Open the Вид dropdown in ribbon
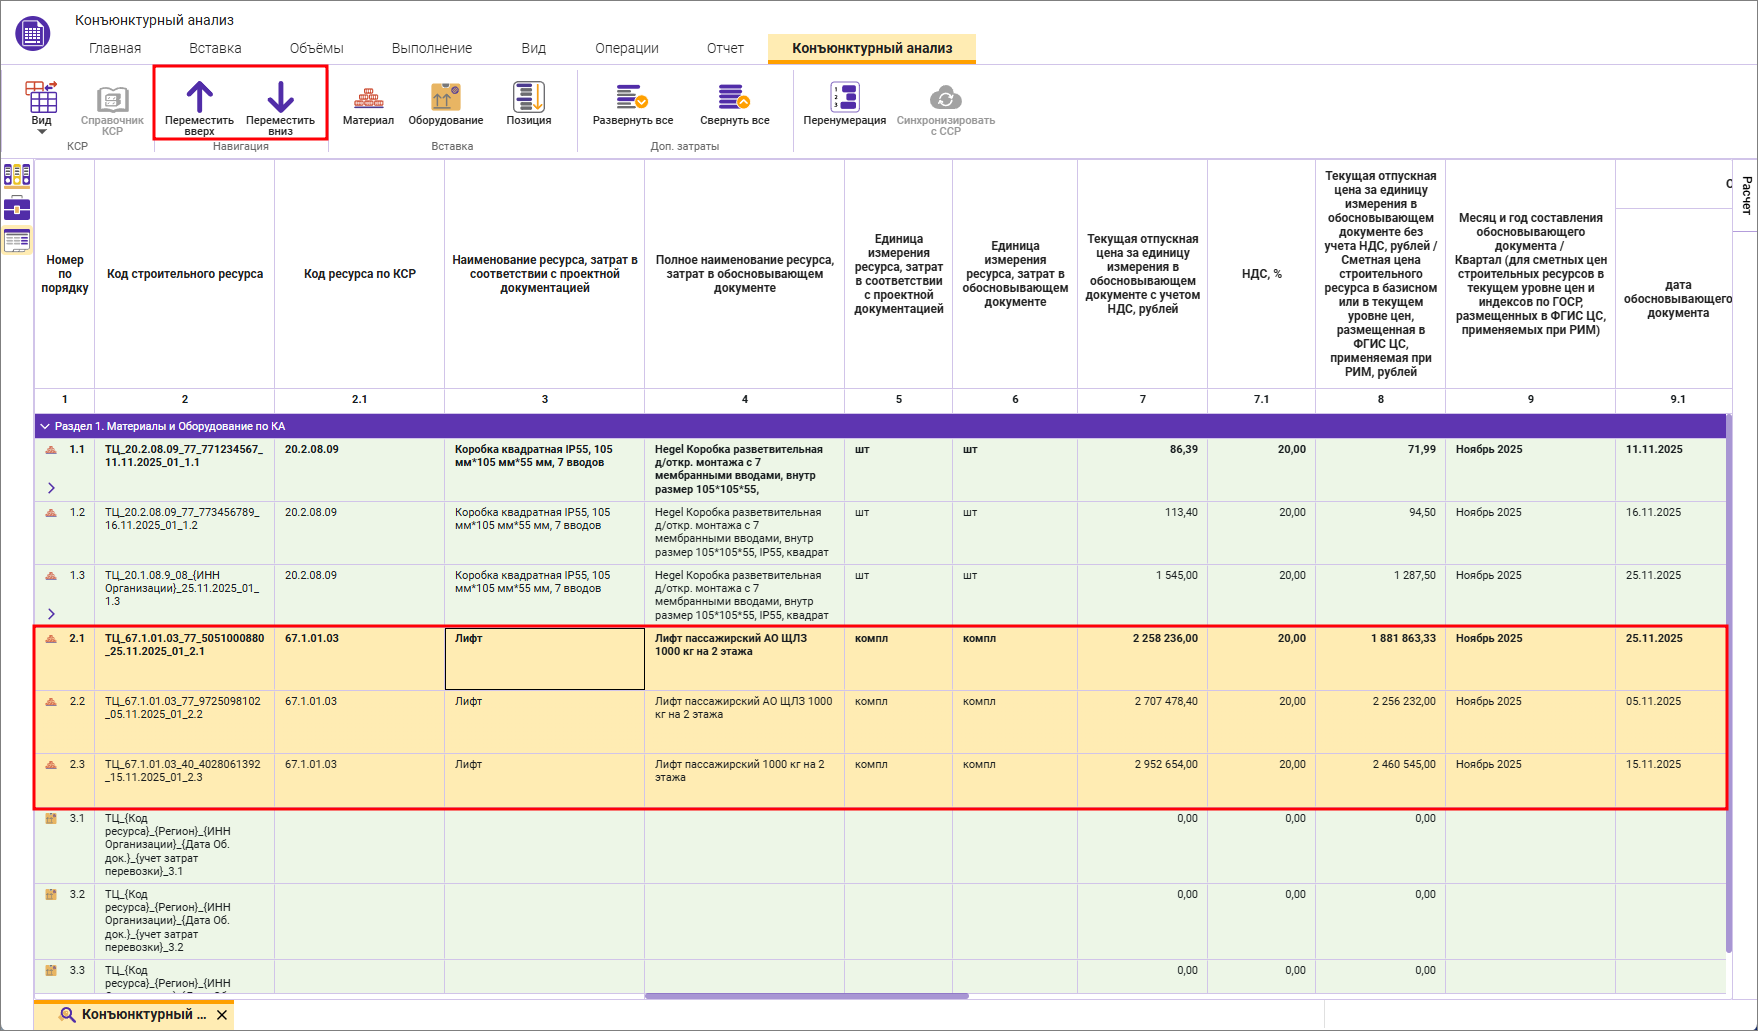 point(41,108)
